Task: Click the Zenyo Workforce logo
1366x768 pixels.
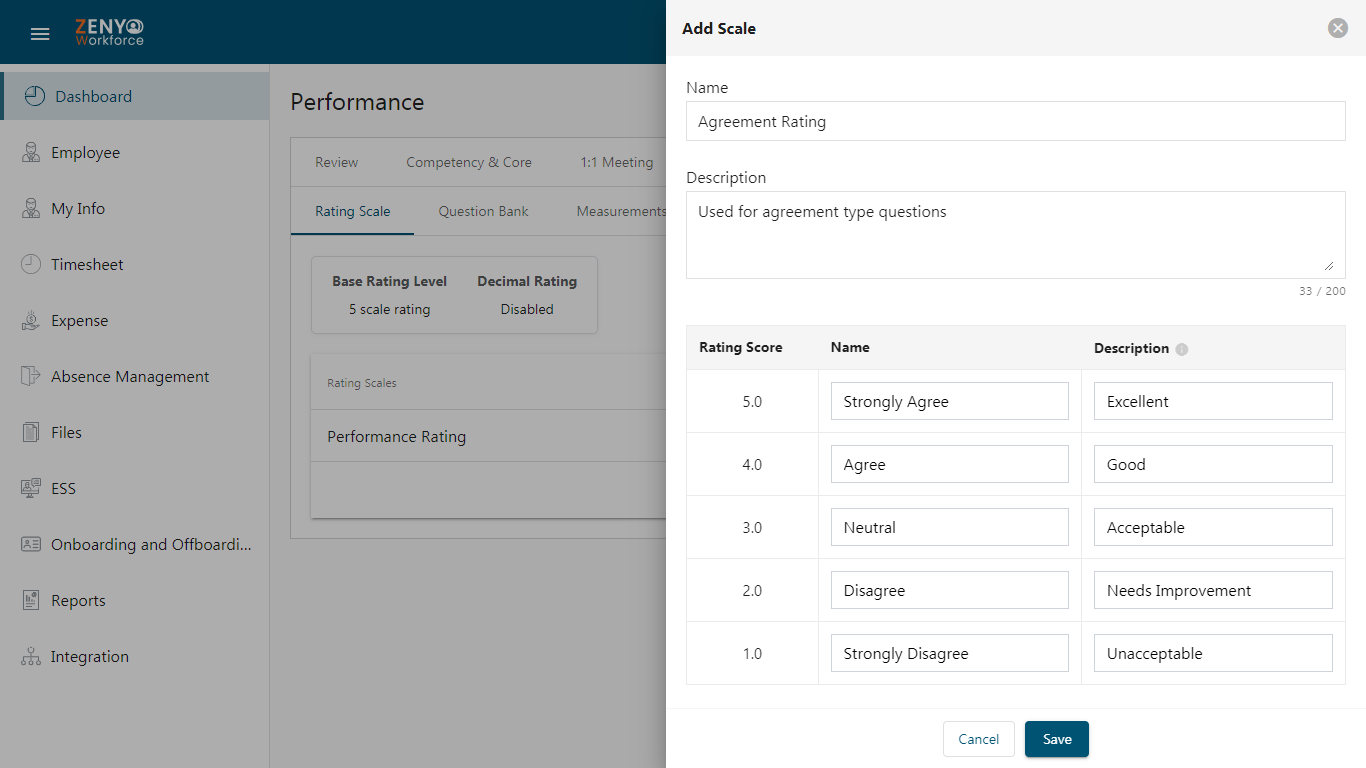Action: [x=110, y=33]
